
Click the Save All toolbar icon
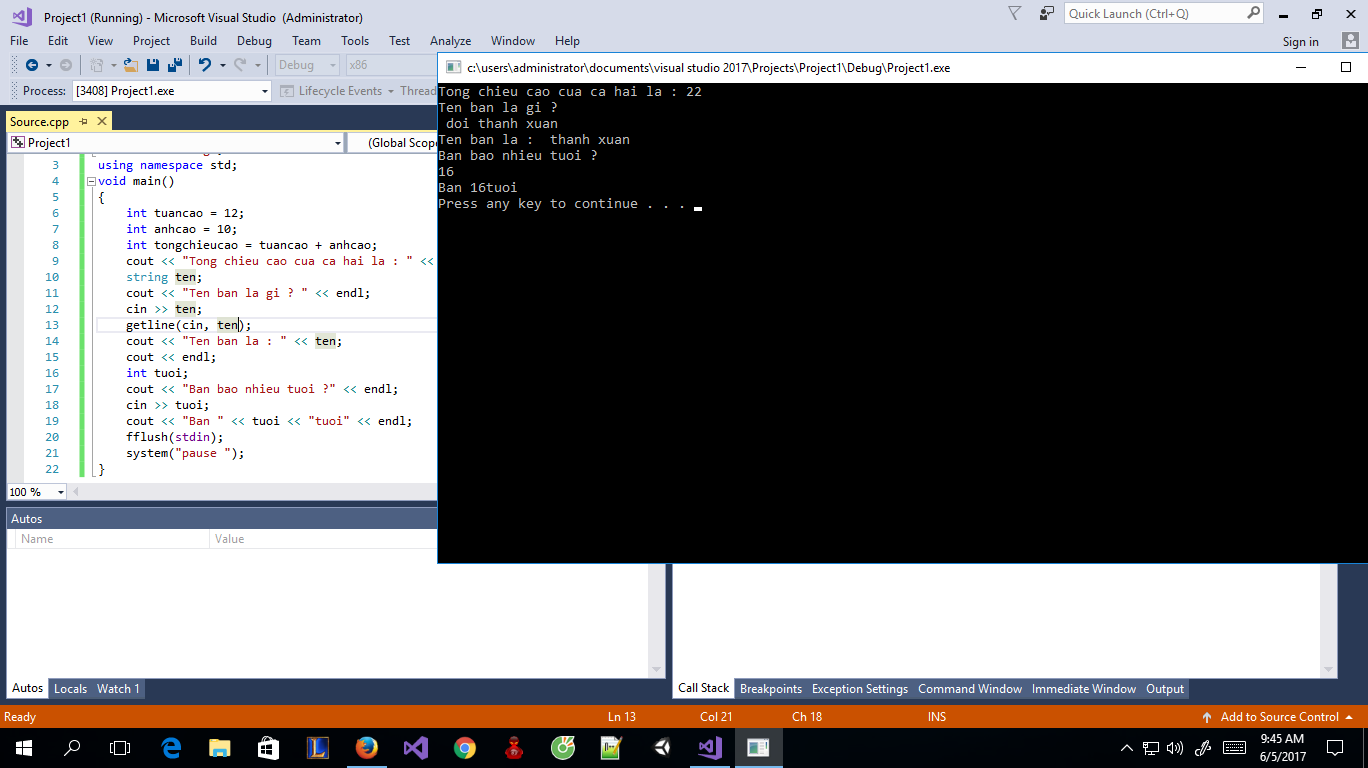tap(174, 65)
